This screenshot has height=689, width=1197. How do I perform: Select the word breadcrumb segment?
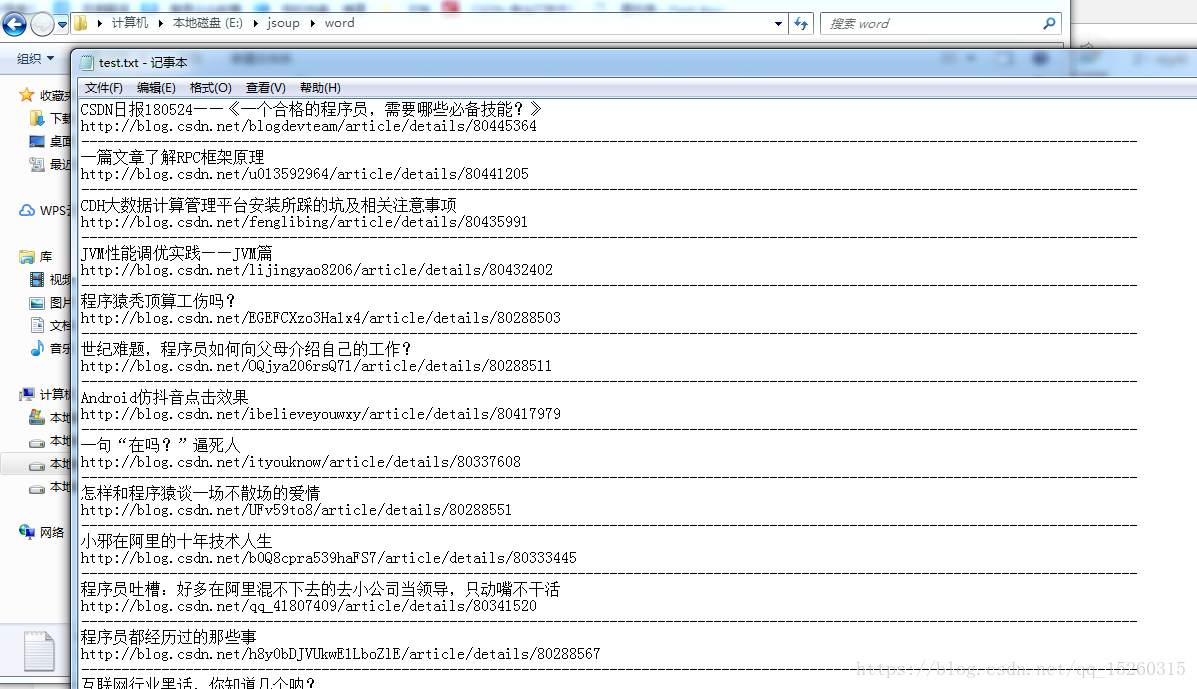click(340, 23)
